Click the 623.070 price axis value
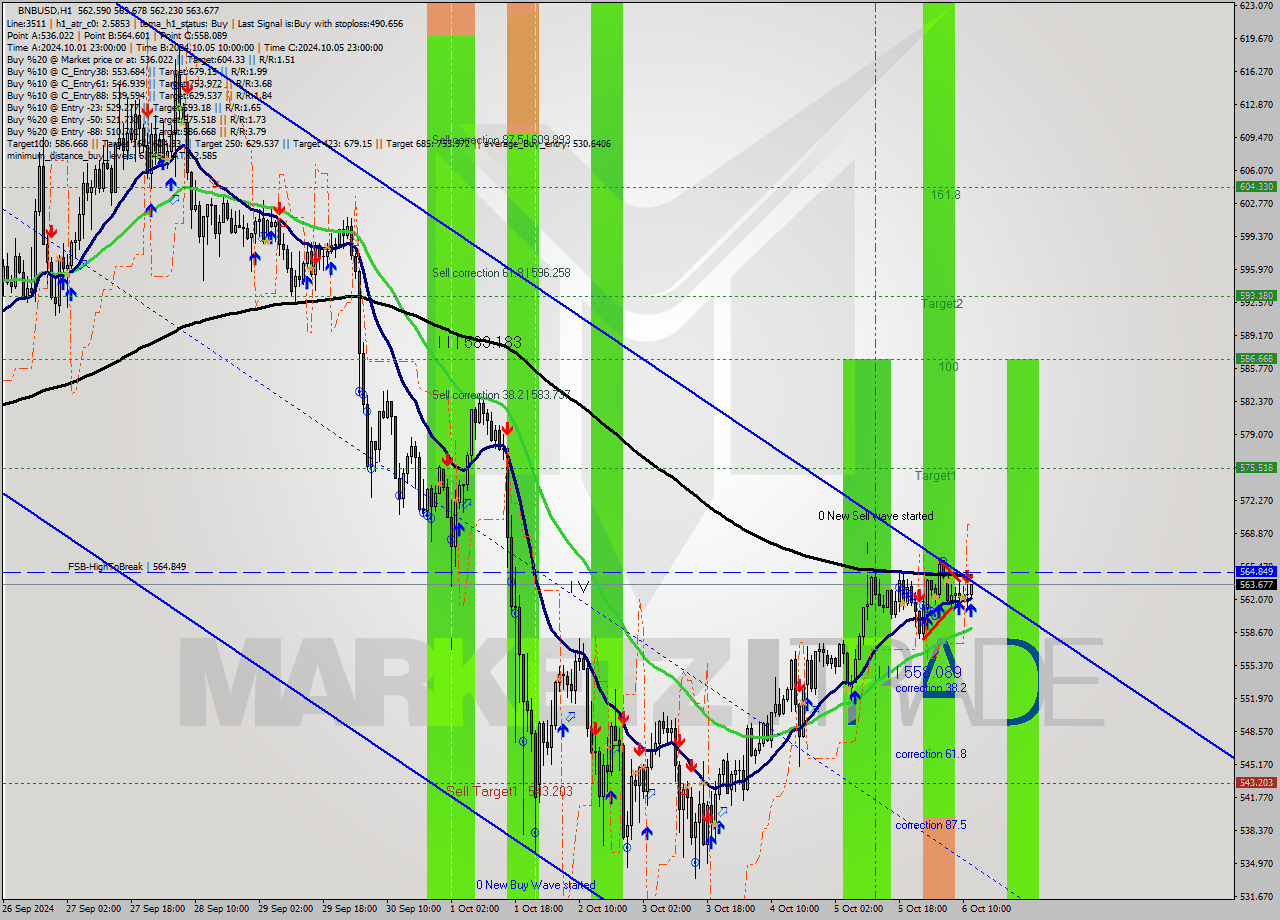The height and width of the screenshot is (920, 1280). point(1256,6)
